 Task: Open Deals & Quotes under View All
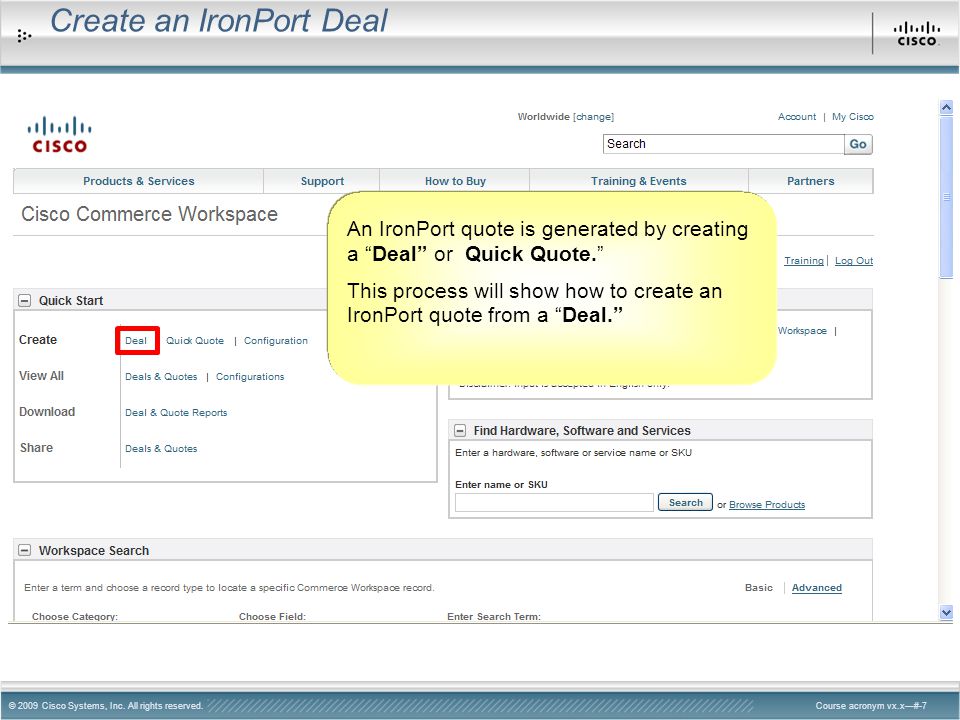[x=161, y=377]
